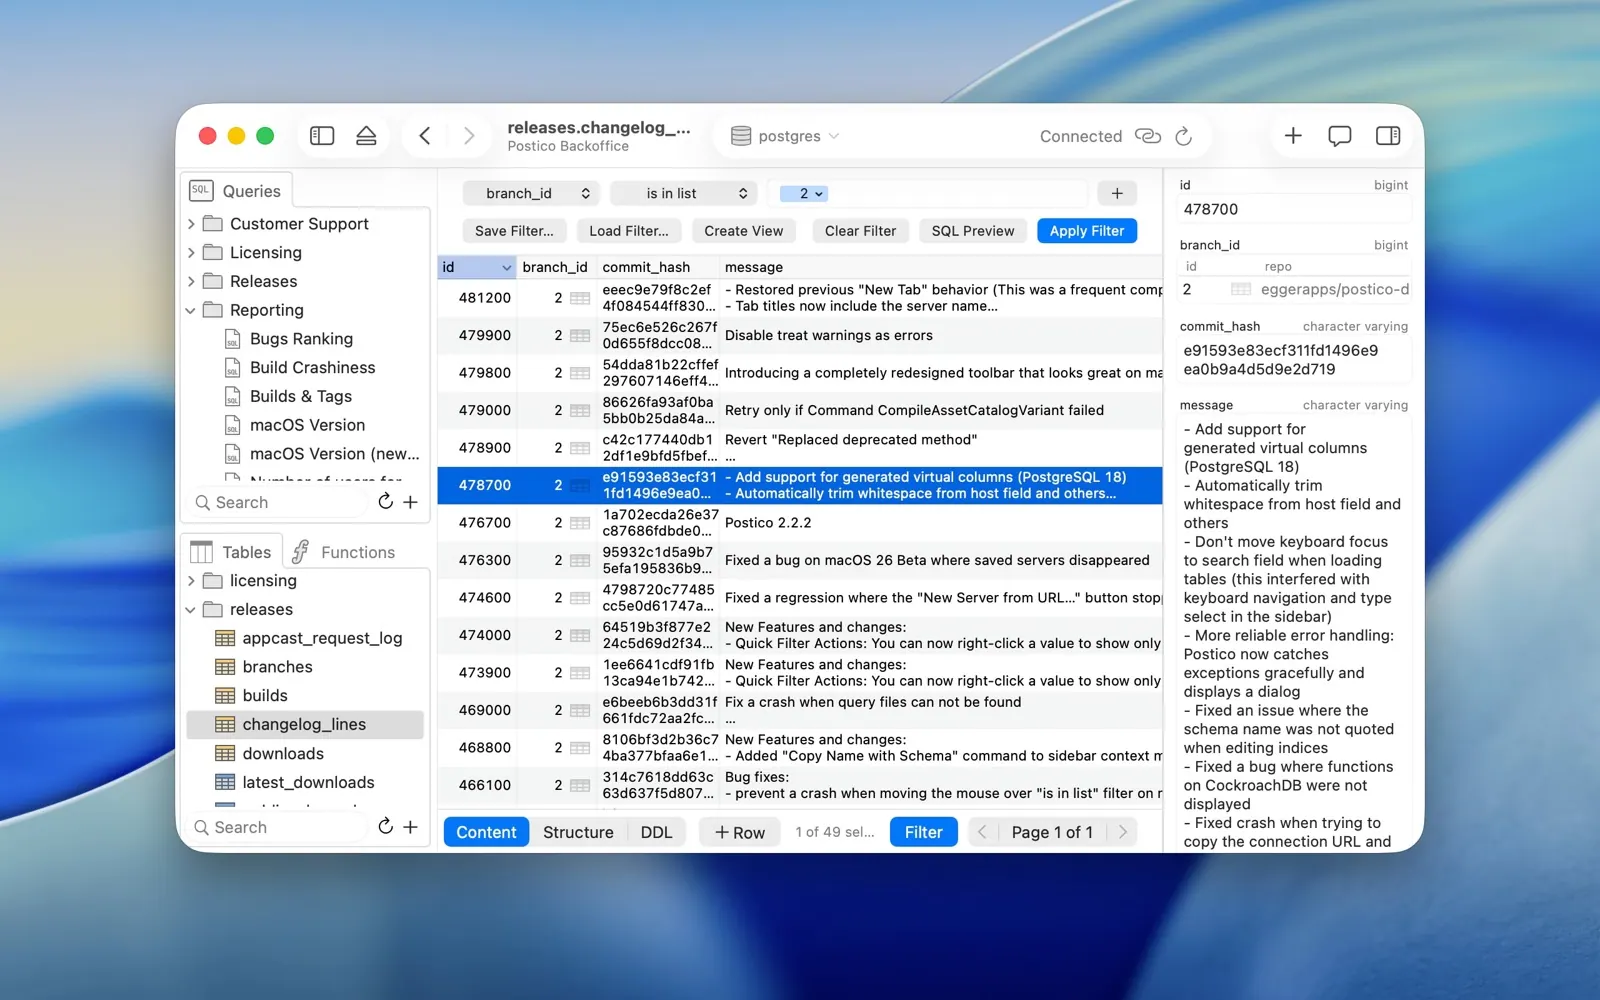This screenshot has height=1000, width=1600.
Task: Switch to the Queries tab
Action: (236, 191)
